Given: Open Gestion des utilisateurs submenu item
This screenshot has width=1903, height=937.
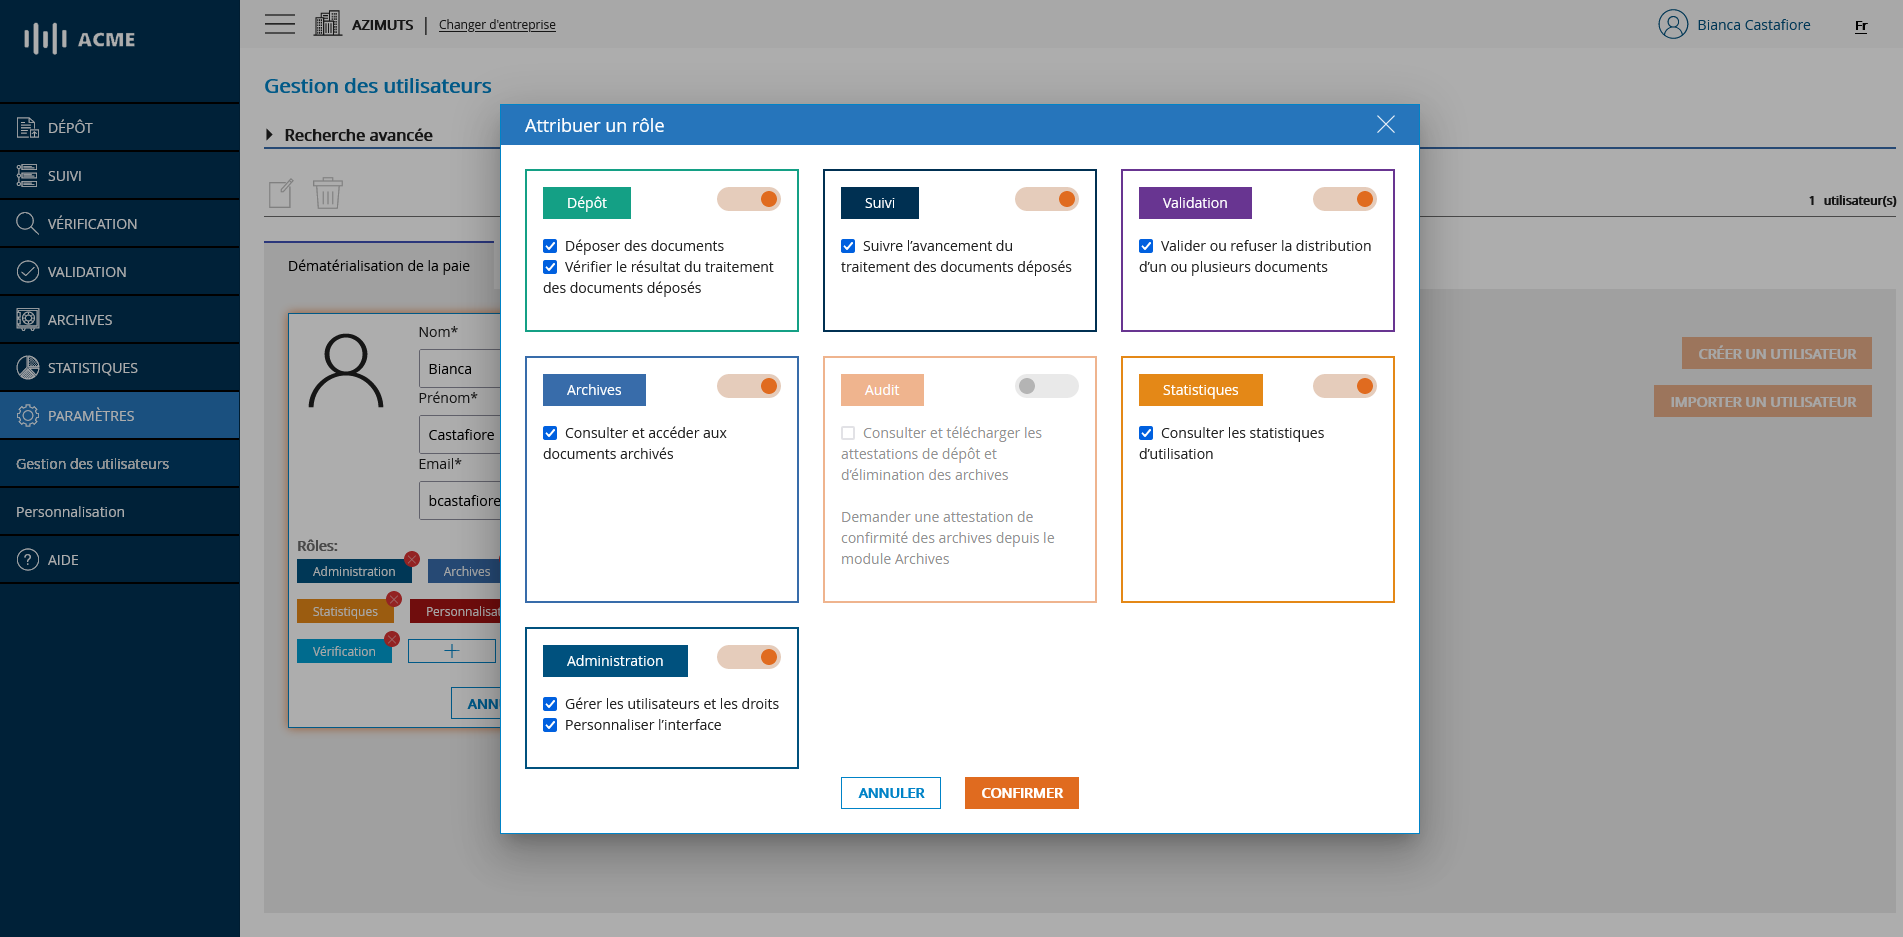Looking at the screenshot, I should [x=92, y=463].
